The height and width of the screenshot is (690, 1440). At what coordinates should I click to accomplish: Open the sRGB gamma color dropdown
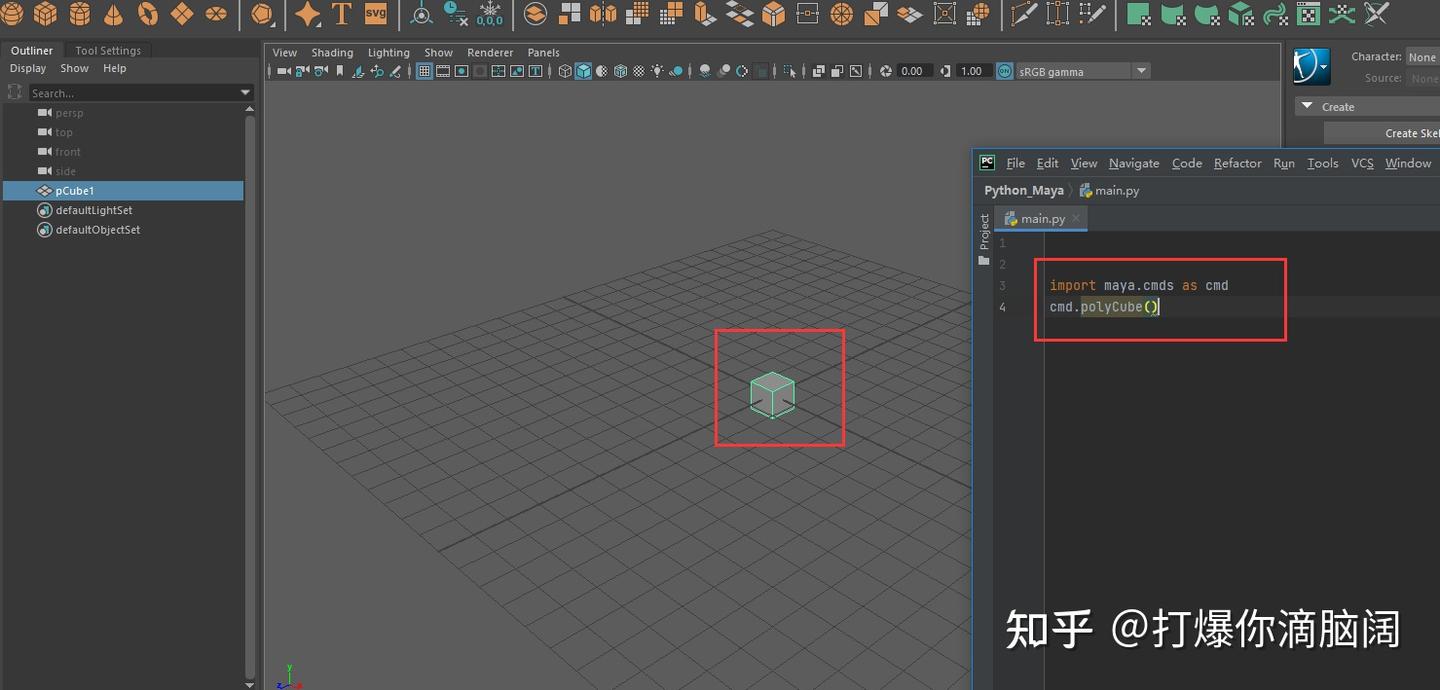click(x=1140, y=70)
